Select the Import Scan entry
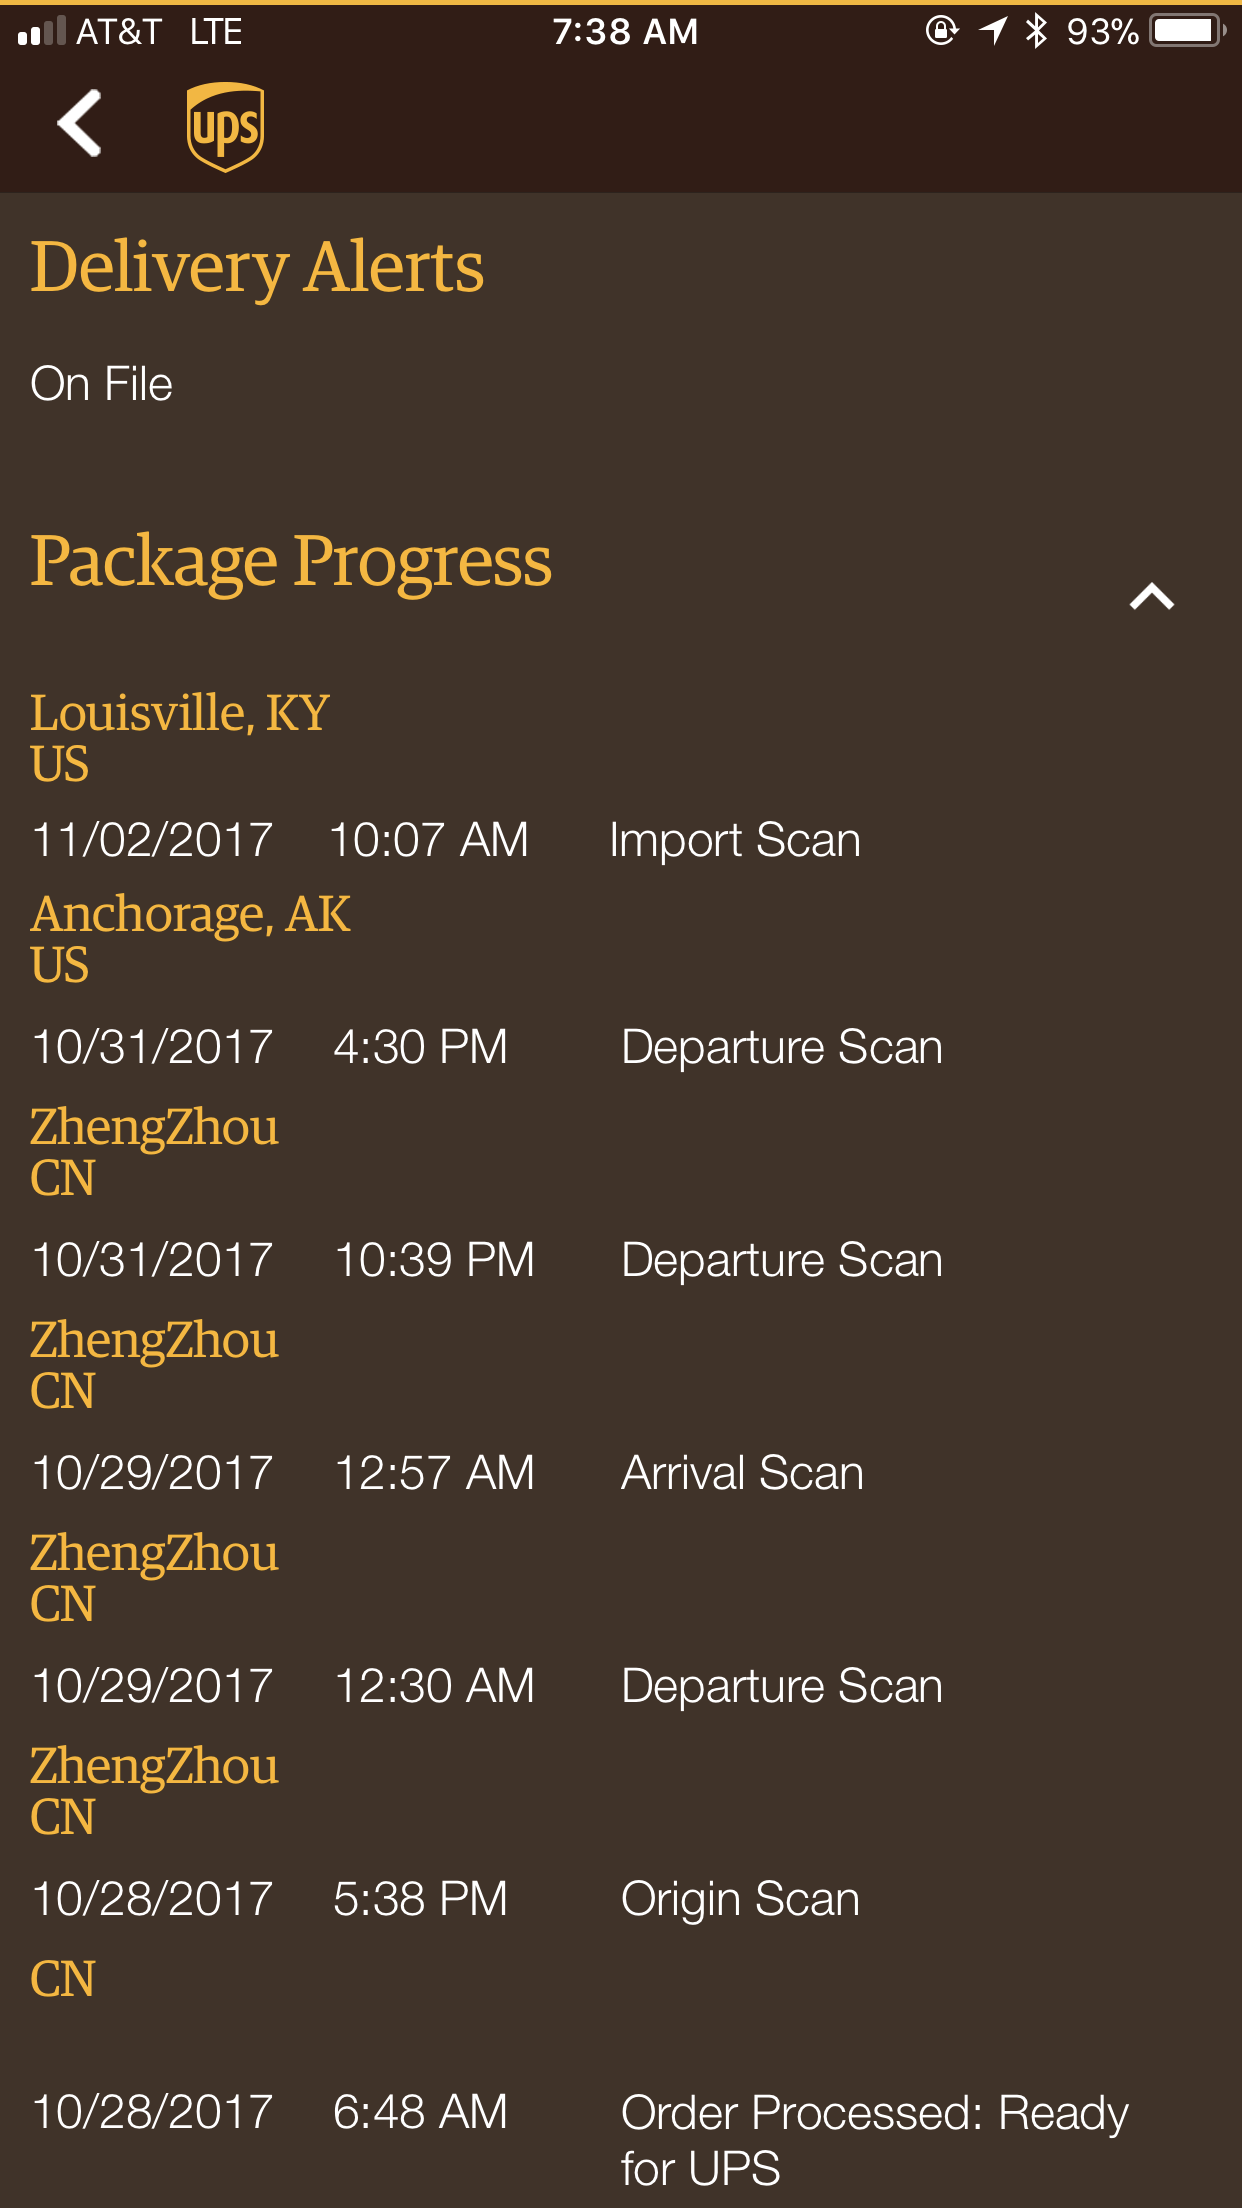The image size is (1242, 2208). coord(735,840)
